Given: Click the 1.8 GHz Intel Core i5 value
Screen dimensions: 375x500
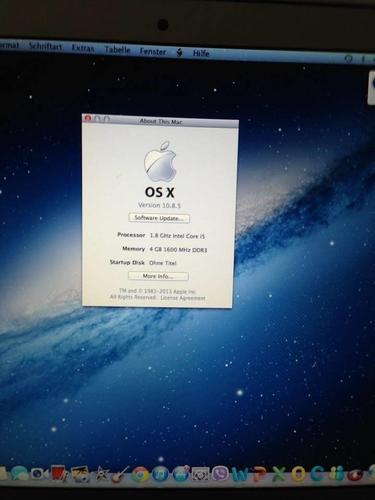Looking at the screenshot, I should click(177, 236).
